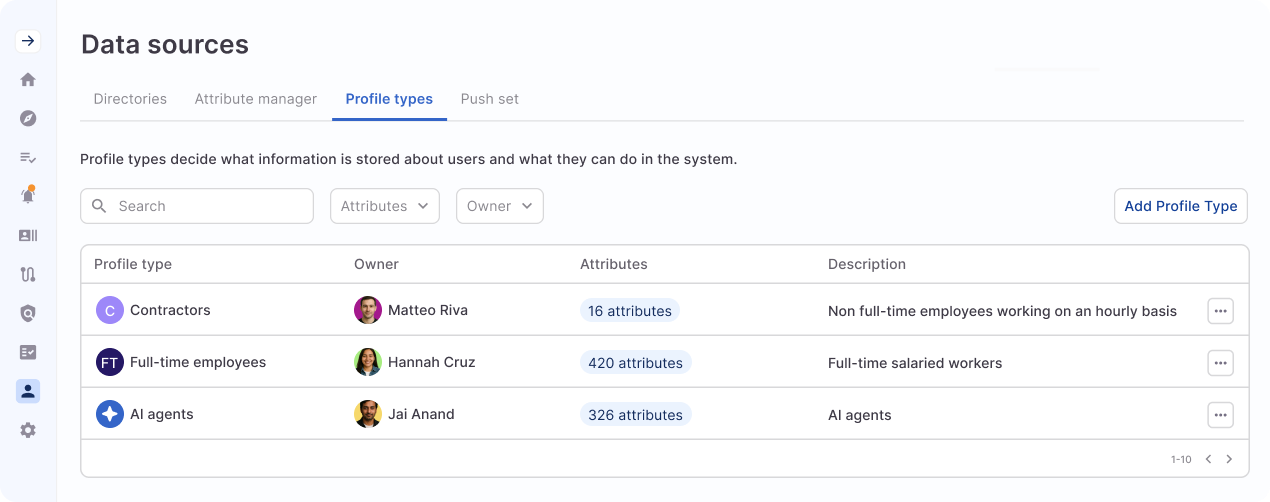
Task: Expand sidebar with the arrow icon
Action: pos(28,41)
